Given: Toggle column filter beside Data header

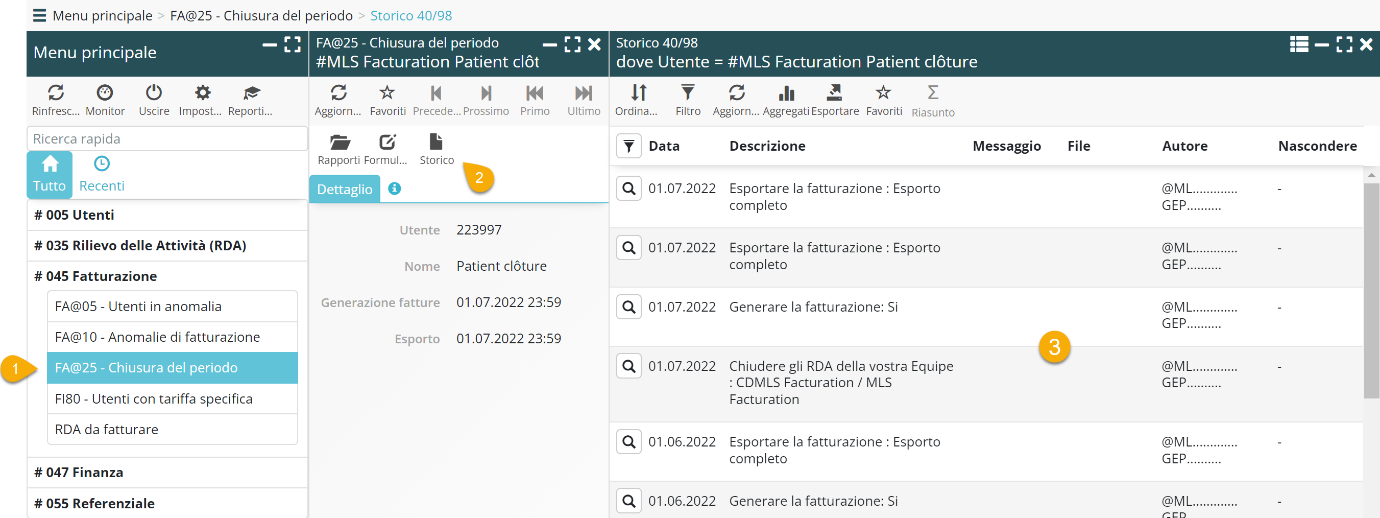Looking at the screenshot, I should pos(628,146).
